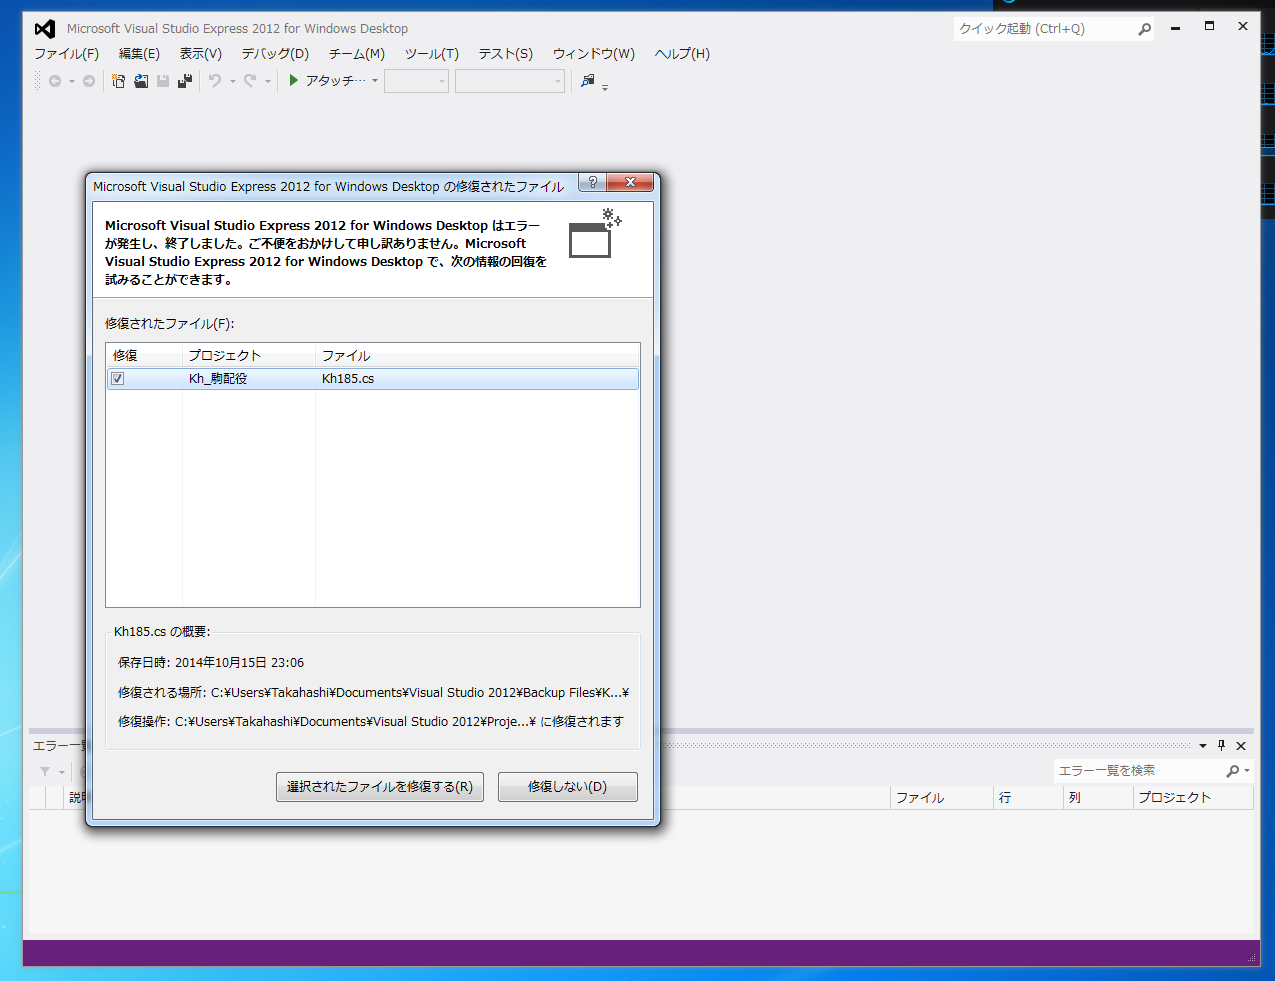Click the error list 行 column header
The height and width of the screenshot is (981, 1275).
[x=1028, y=797]
